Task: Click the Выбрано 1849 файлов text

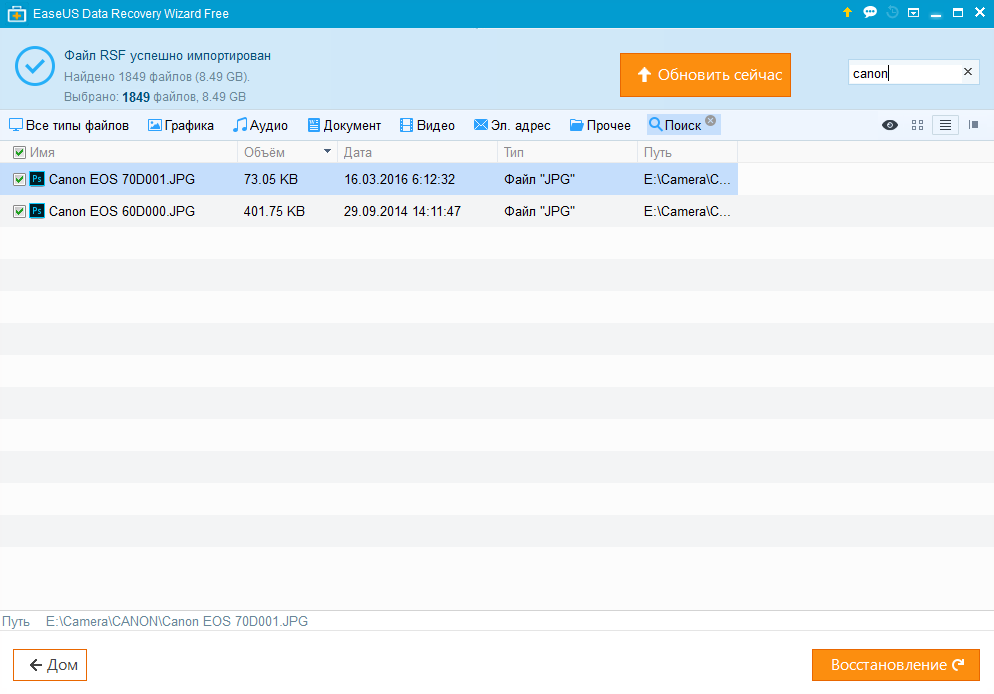Action: [155, 97]
